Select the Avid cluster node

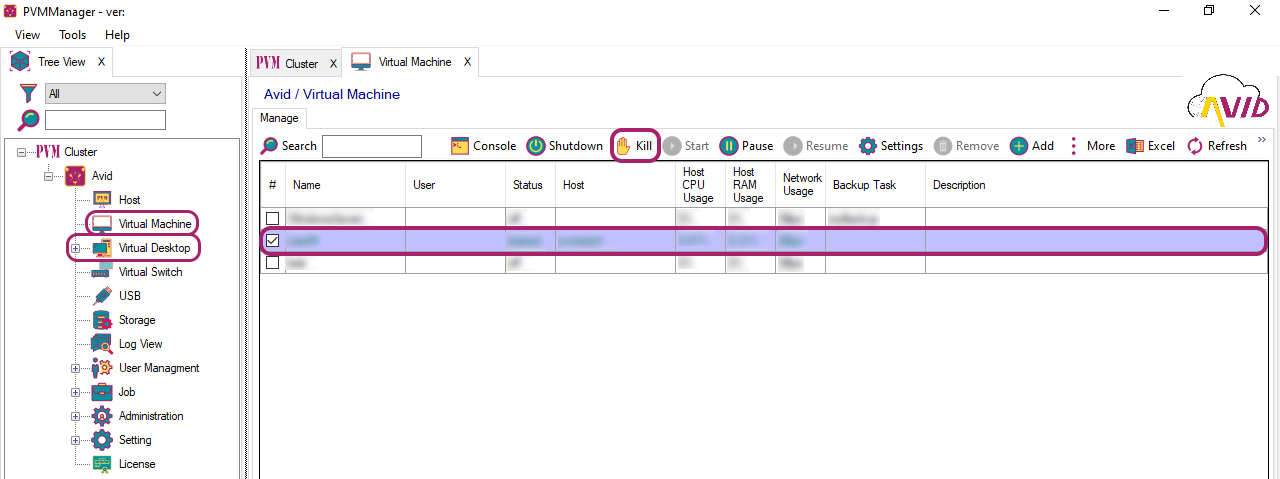click(x=102, y=176)
